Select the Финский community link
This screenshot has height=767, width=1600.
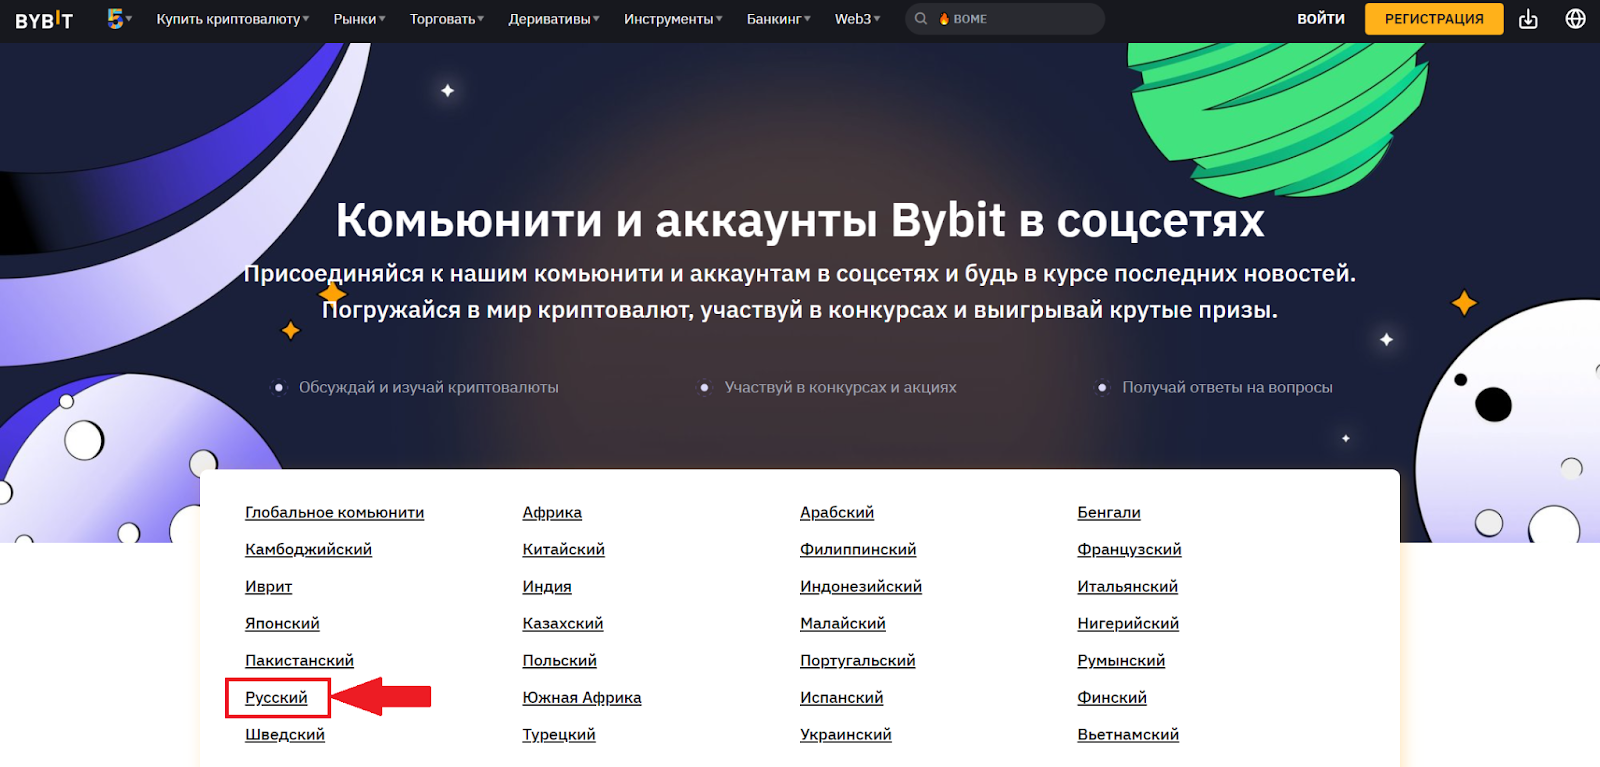(x=1112, y=697)
